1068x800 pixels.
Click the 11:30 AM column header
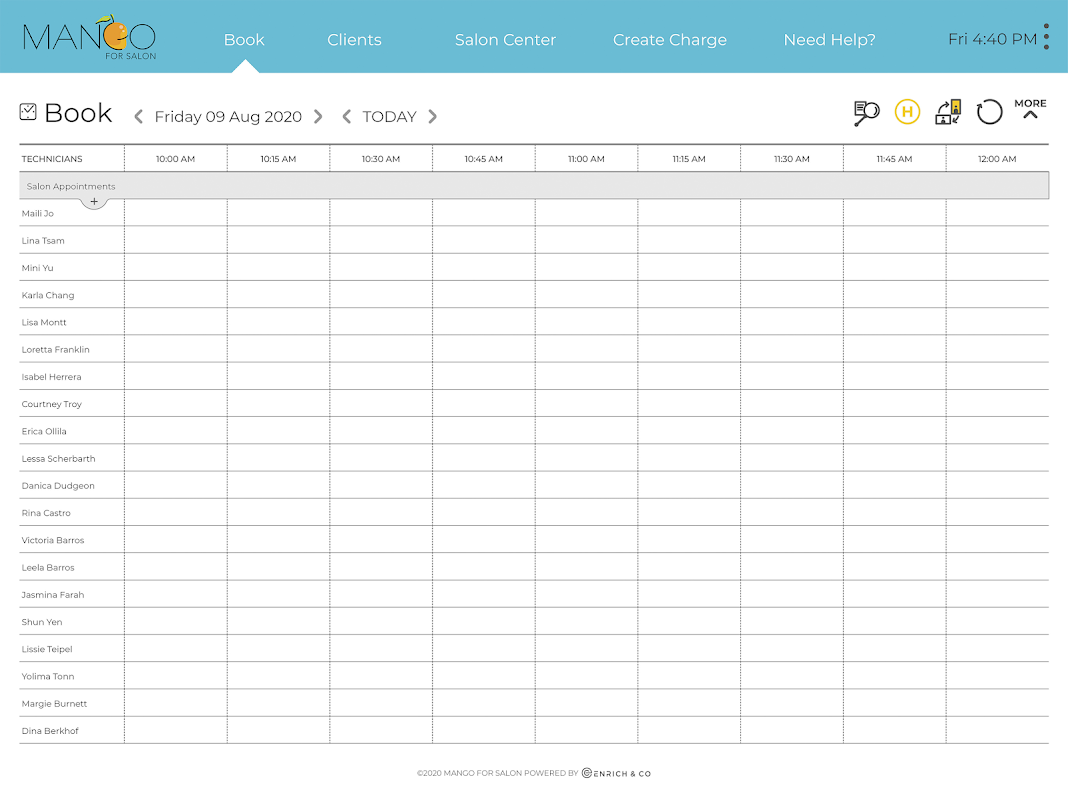point(792,159)
